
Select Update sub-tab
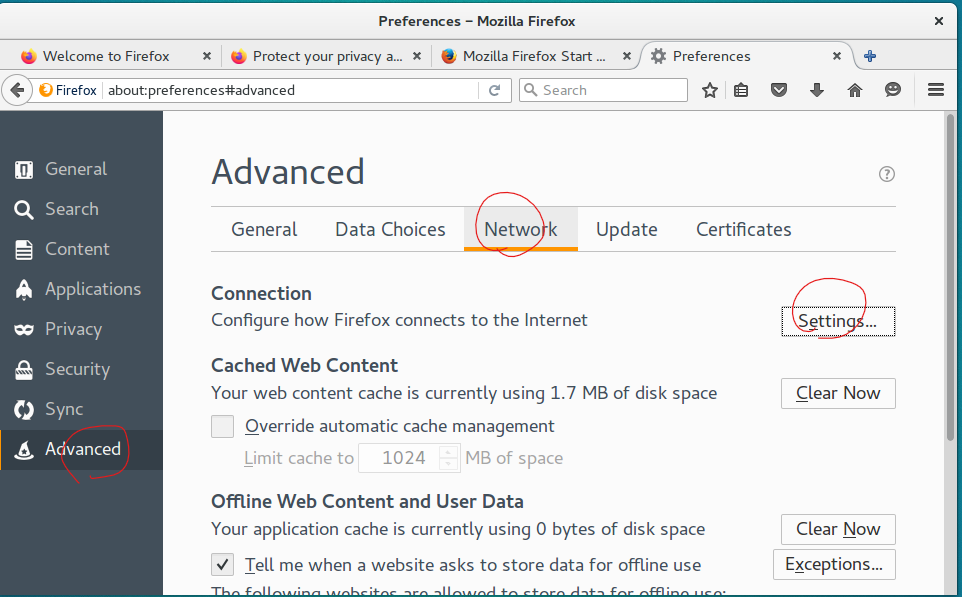[x=626, y=229]
